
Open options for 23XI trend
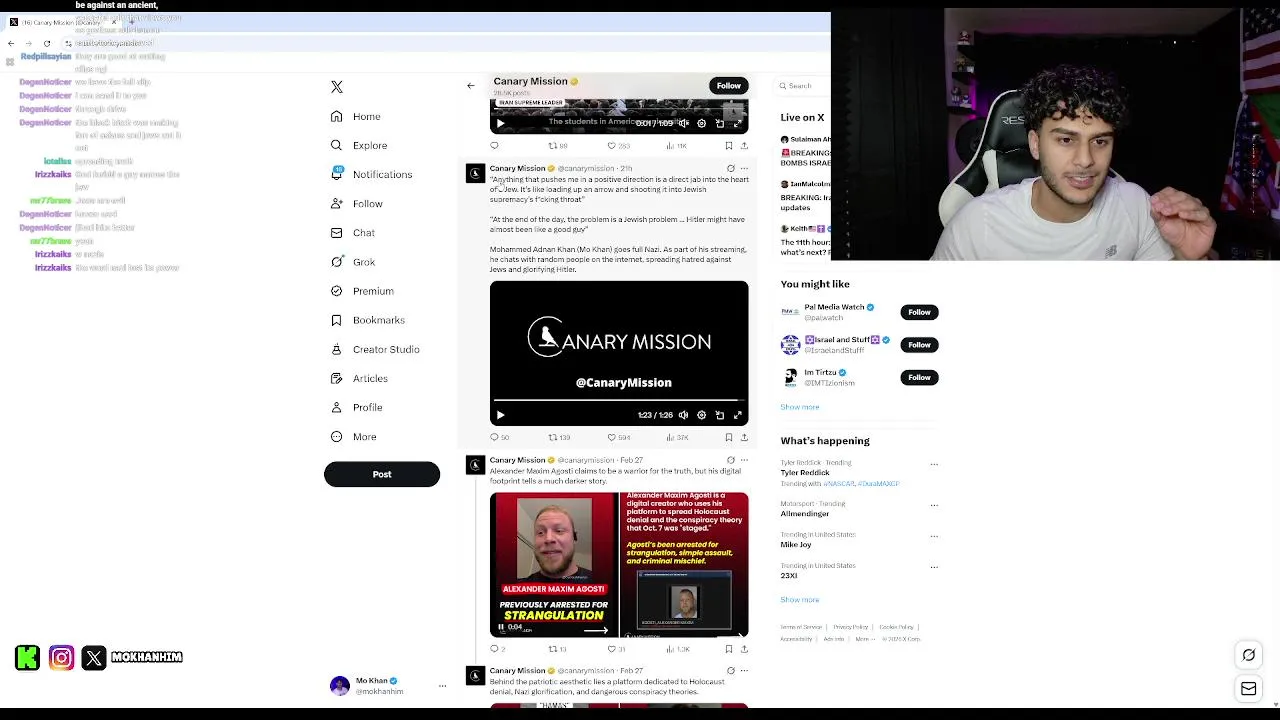tap(934, 567)
